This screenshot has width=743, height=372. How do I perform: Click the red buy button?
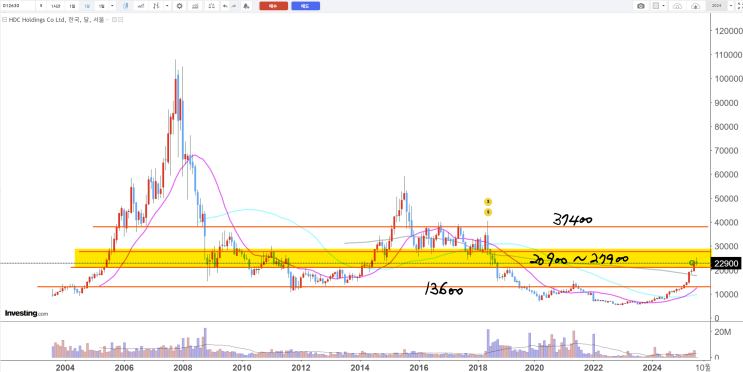(274, 6)
